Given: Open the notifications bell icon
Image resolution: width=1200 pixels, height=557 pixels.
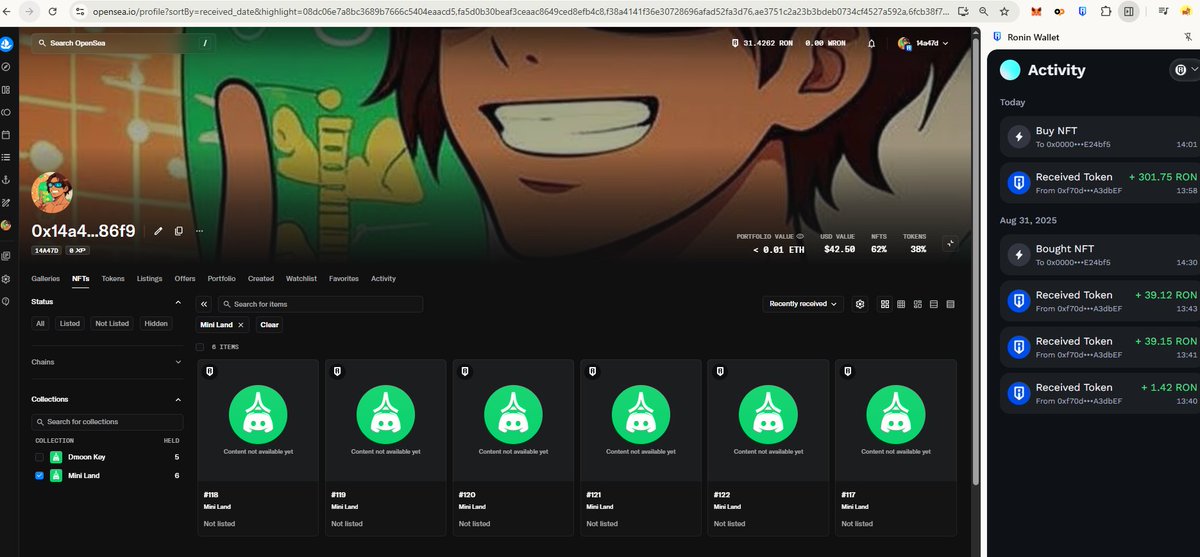Looking at the screenshot, I should pos(871,43).
